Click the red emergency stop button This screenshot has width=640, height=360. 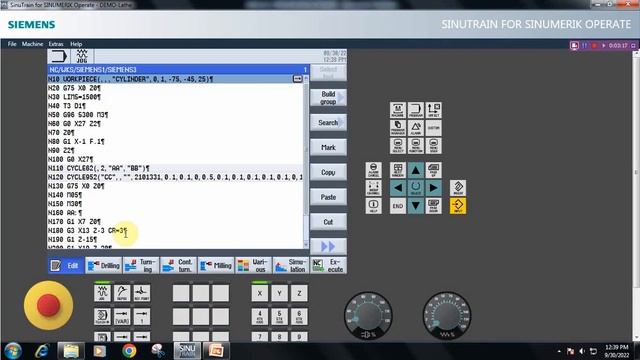(x=49, y=305)
